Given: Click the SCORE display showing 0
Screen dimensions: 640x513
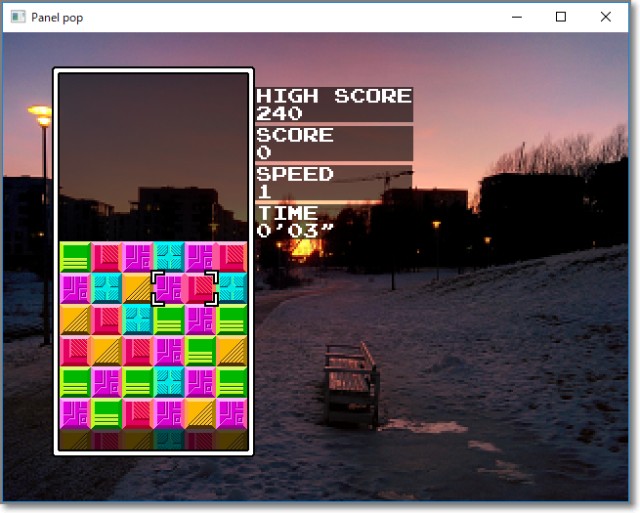Looking at the screenshot, I should pyautogui.click(x=333, y=143).
